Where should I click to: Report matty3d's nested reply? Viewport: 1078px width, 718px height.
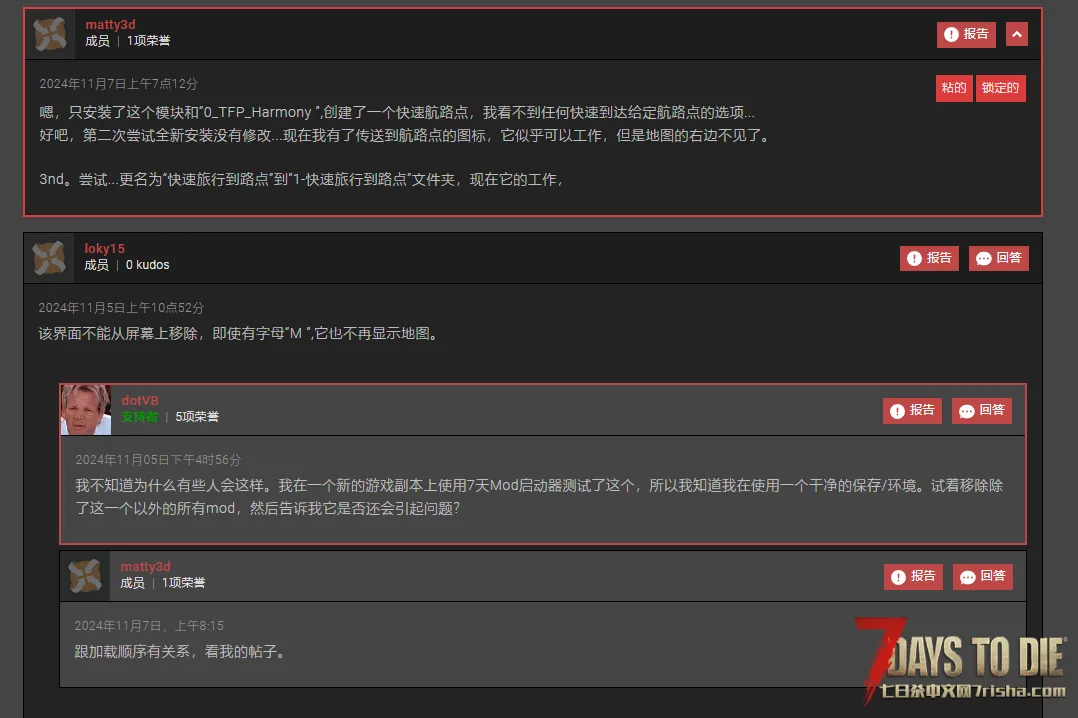pos(913,576)
